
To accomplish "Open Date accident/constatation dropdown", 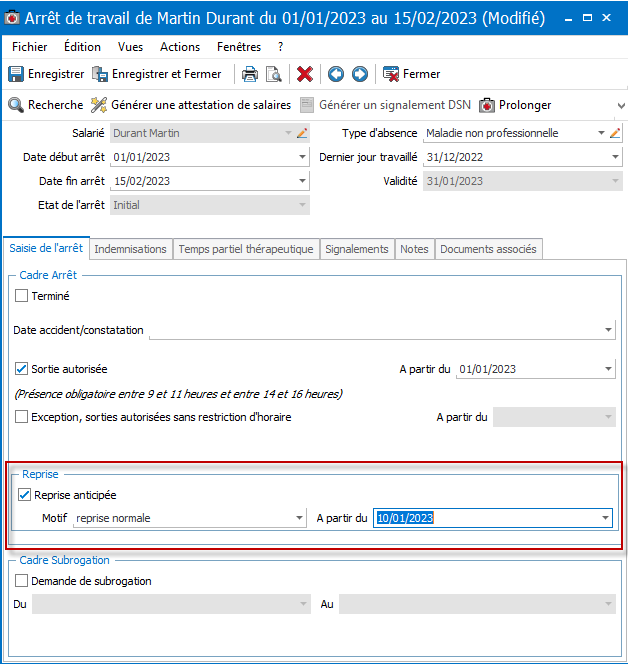I will click(608, 329).
